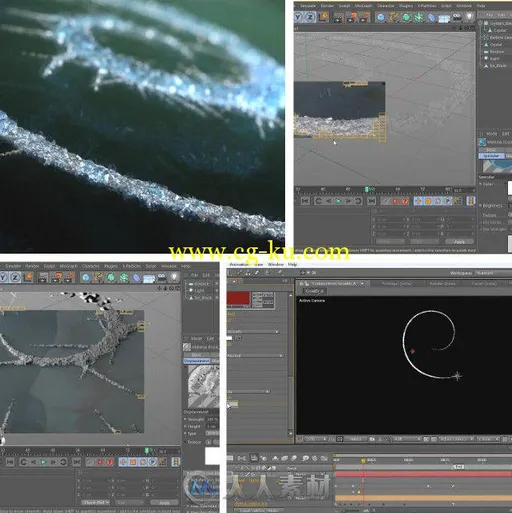
Task: Lock the Y axis in top-right Cinema 4D window
Action: pos(298,17)
